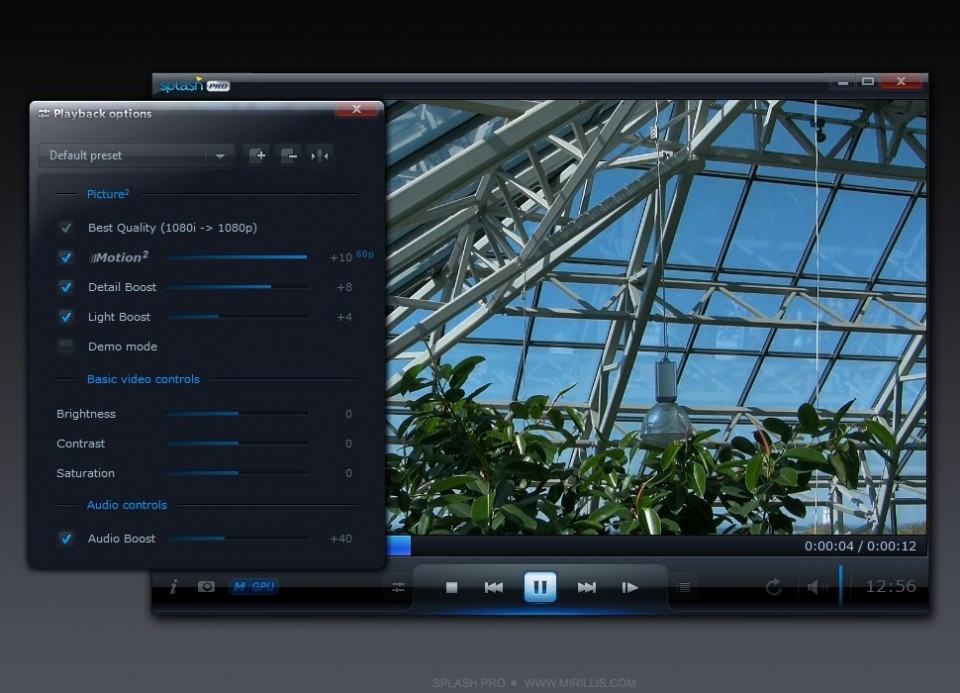This screenshot has height=693, width=960.
Task: Click the Audio controls heading
Action: 127,505
